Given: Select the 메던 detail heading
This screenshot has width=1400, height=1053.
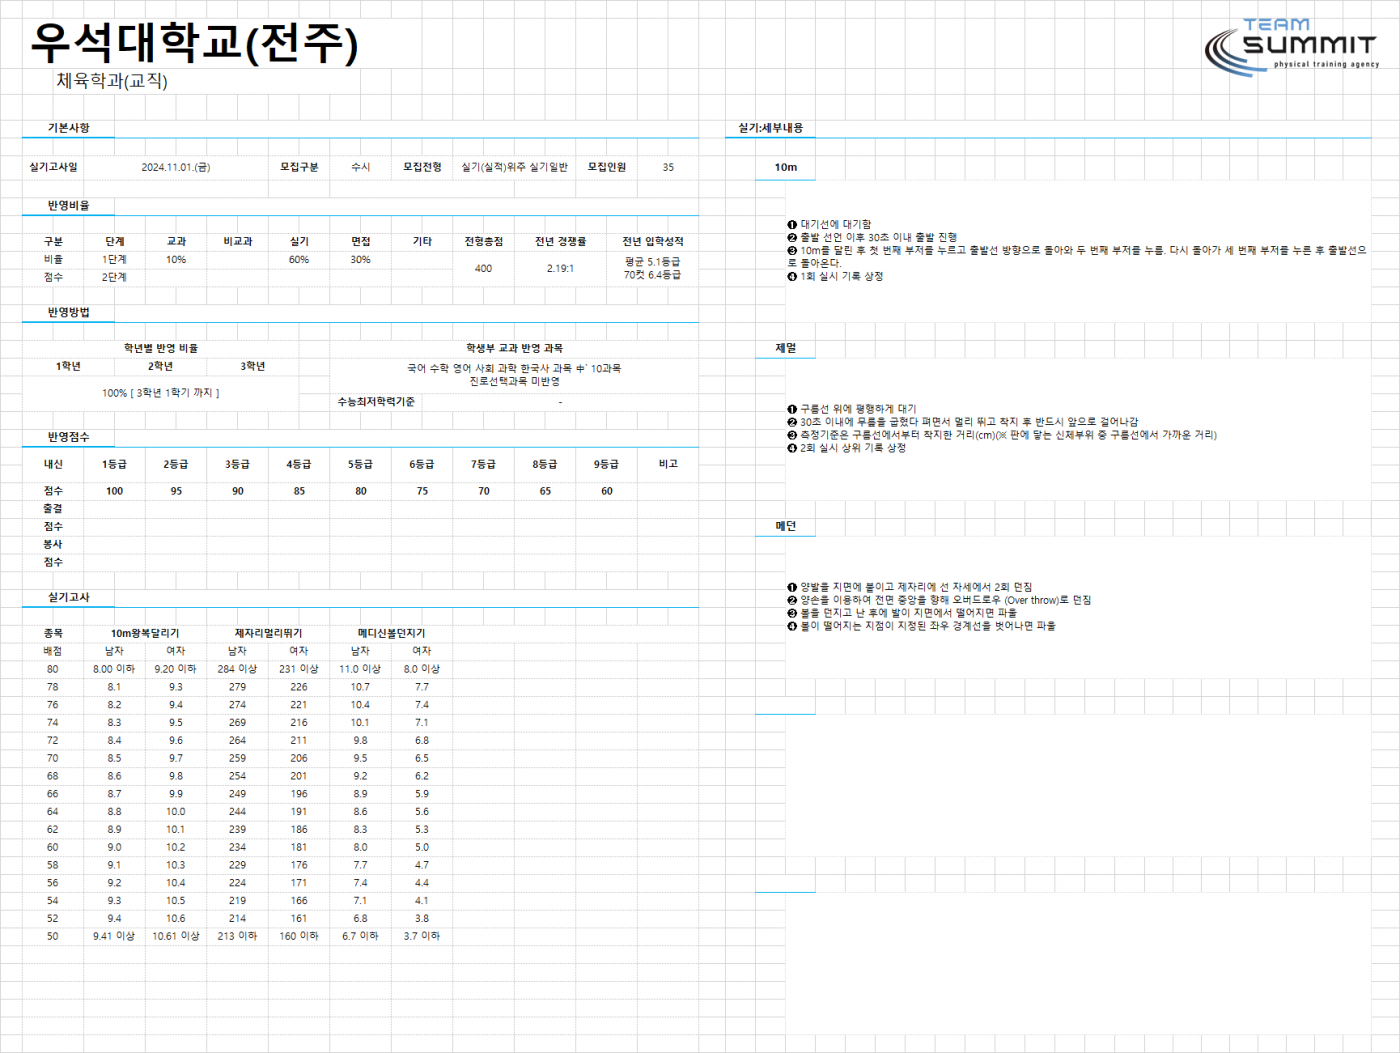Looking at the screenshot, I should point(786,527).
